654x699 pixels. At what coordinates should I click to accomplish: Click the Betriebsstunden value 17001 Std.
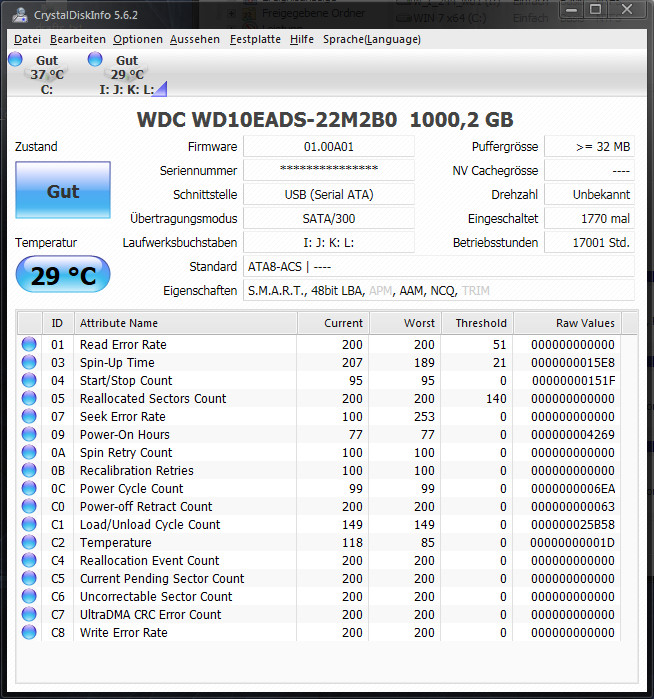coord(589,243)
